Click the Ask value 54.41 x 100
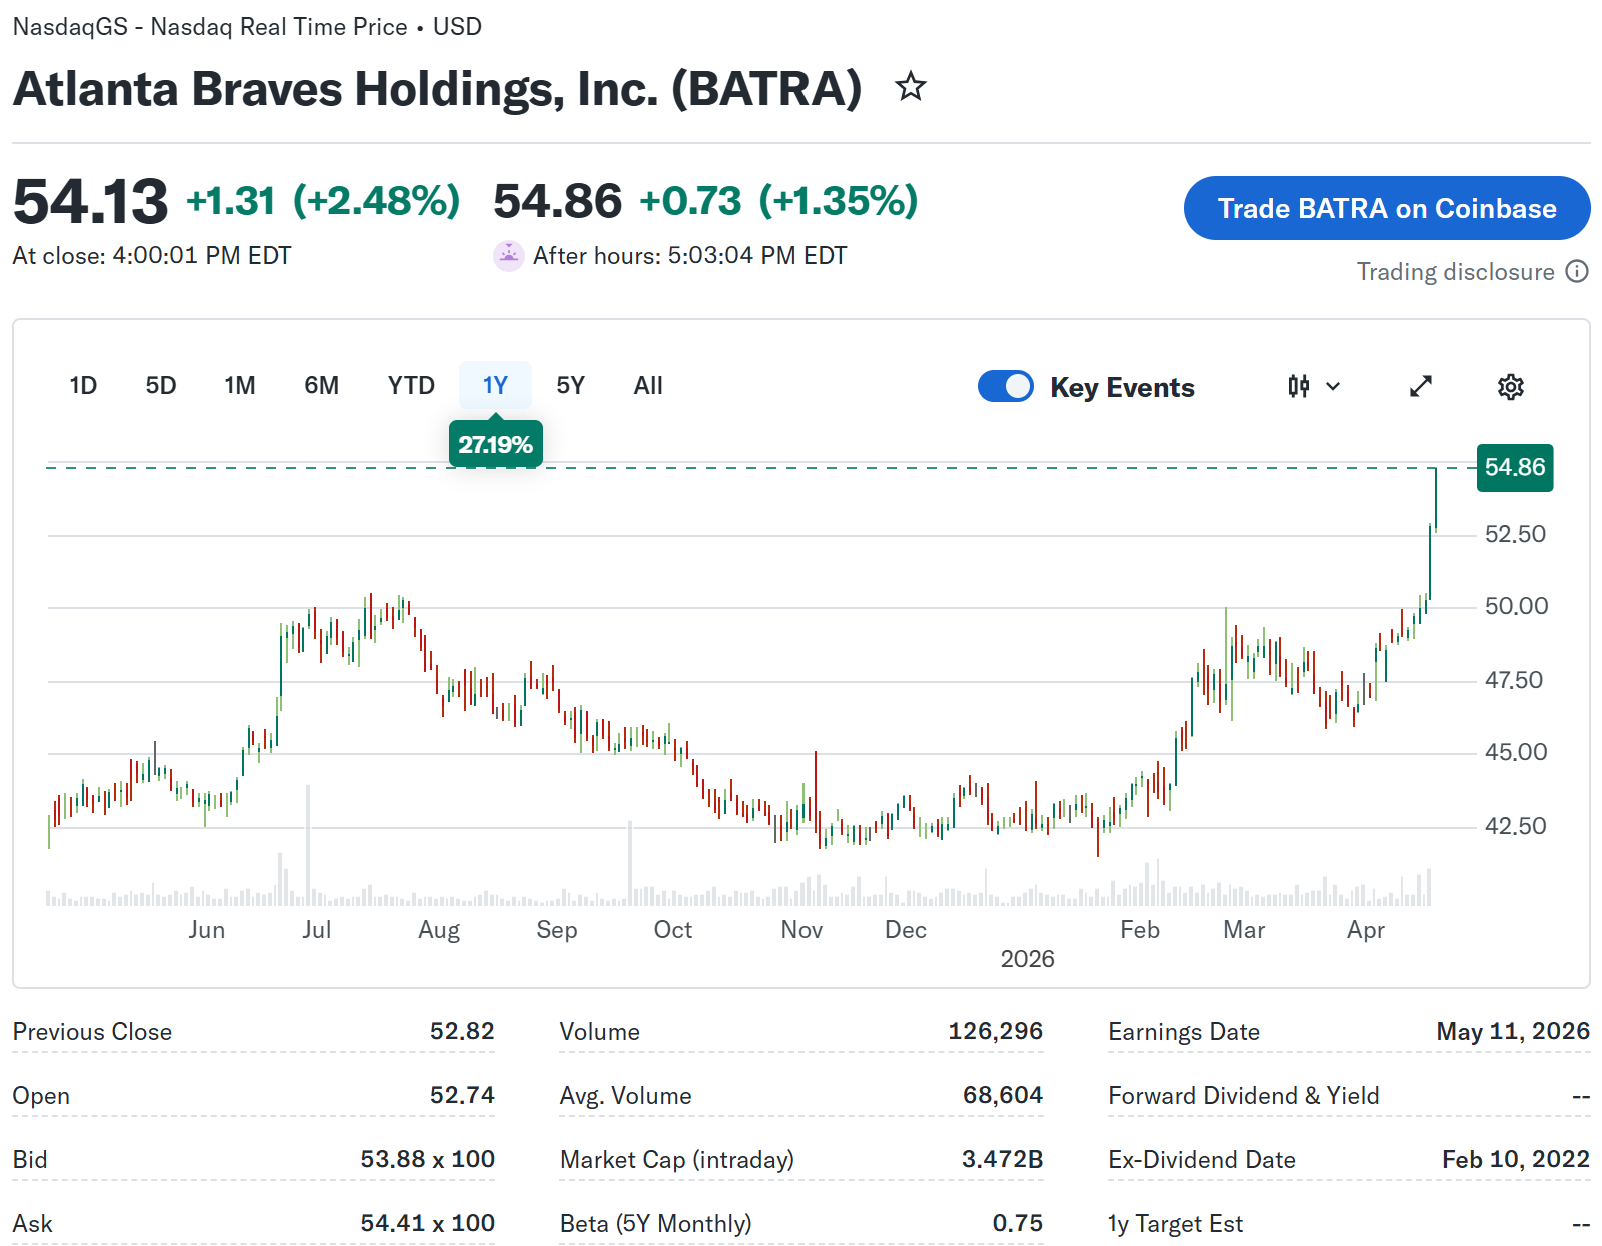Image resolution: width=1602 pixels, height=1246 pixels. 428,1223
